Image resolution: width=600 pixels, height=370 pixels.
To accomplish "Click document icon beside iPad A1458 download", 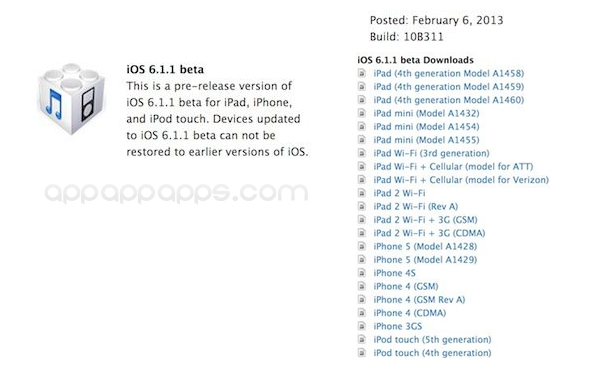I will pyautogui.click(x=362, y=73).
